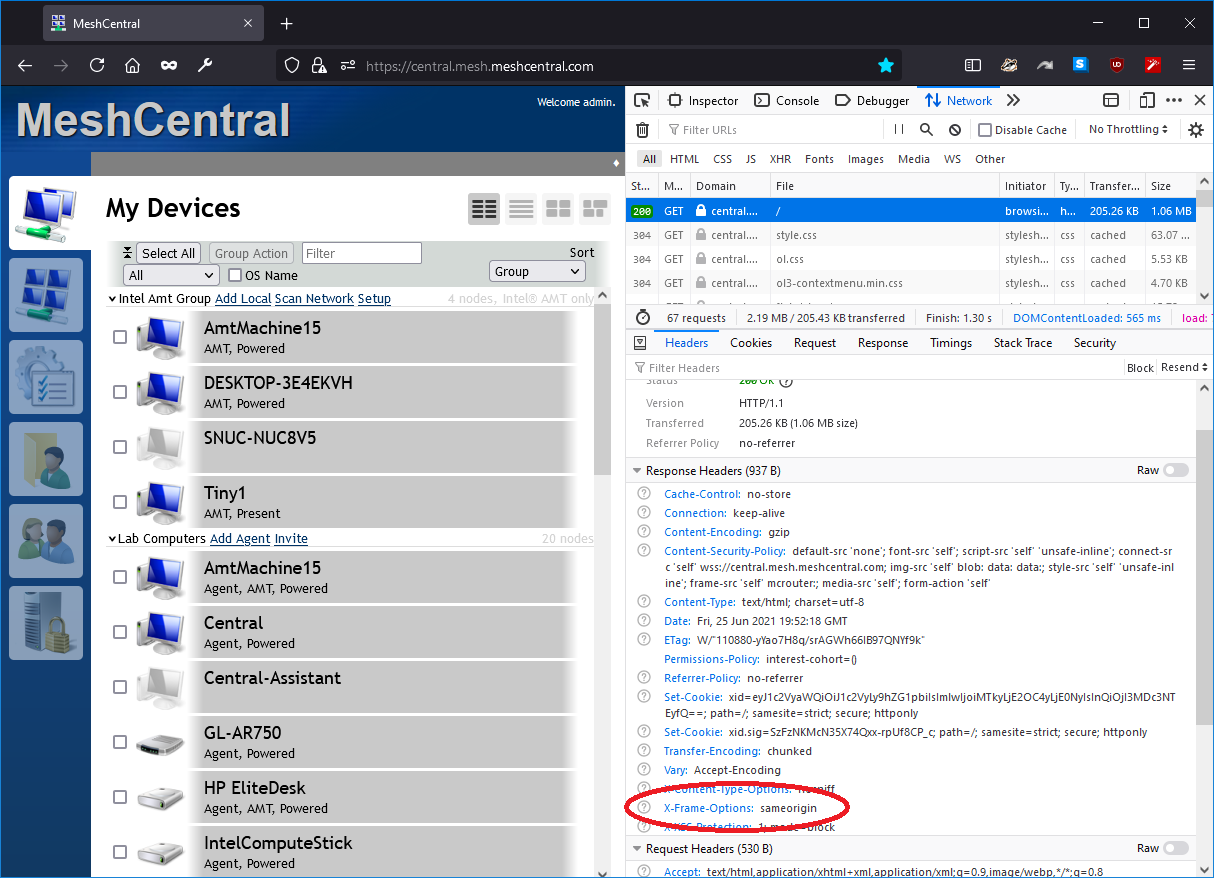The image size is (1214, 878).
Task: Click the browser back arrow
Action: click(x=25, y=65)
